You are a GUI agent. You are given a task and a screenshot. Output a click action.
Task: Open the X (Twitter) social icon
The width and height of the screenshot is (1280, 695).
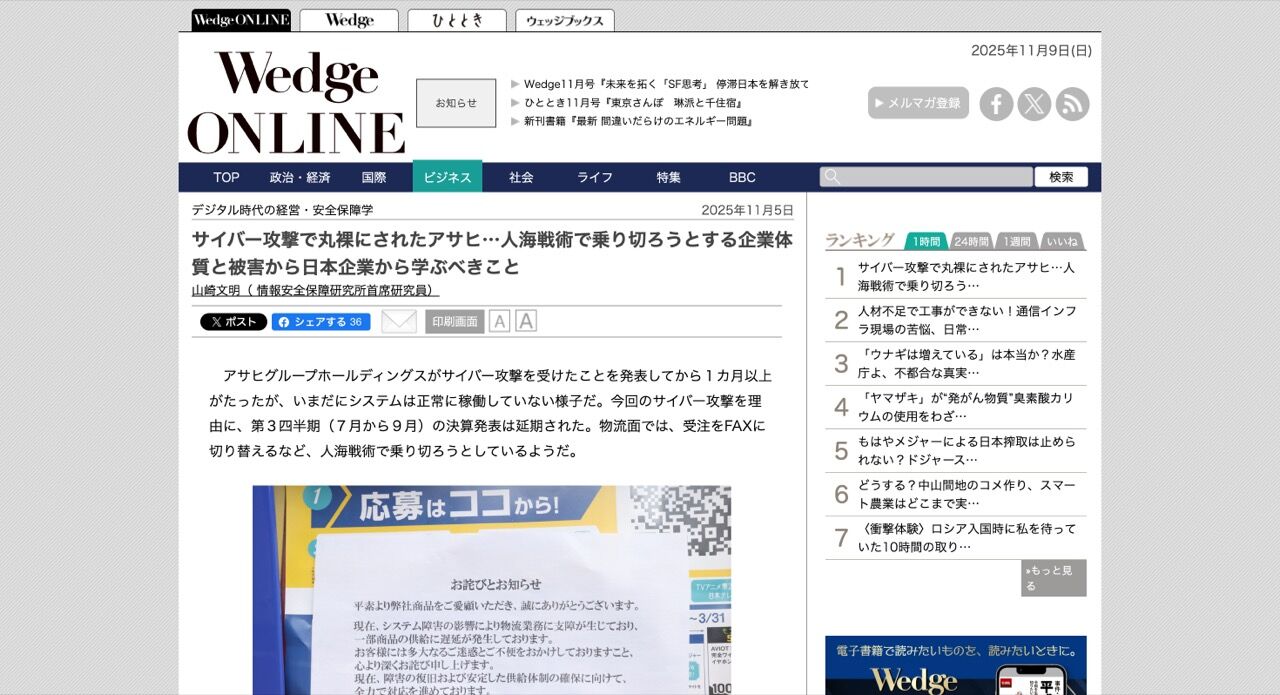click(x=1034, y=104)
